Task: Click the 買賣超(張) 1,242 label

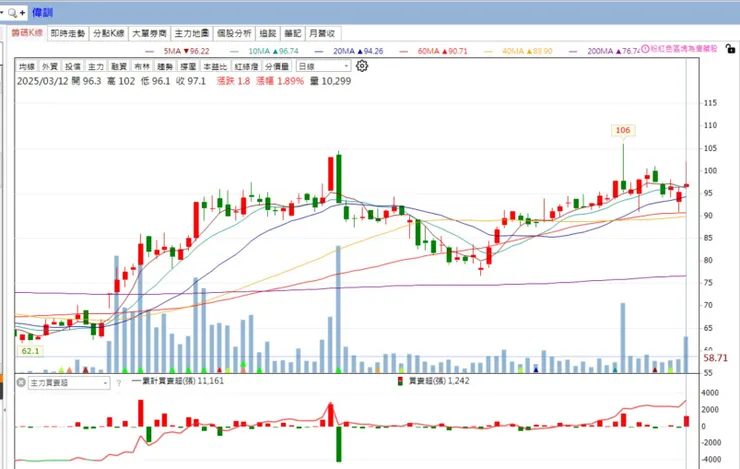Action: point(439,381)
